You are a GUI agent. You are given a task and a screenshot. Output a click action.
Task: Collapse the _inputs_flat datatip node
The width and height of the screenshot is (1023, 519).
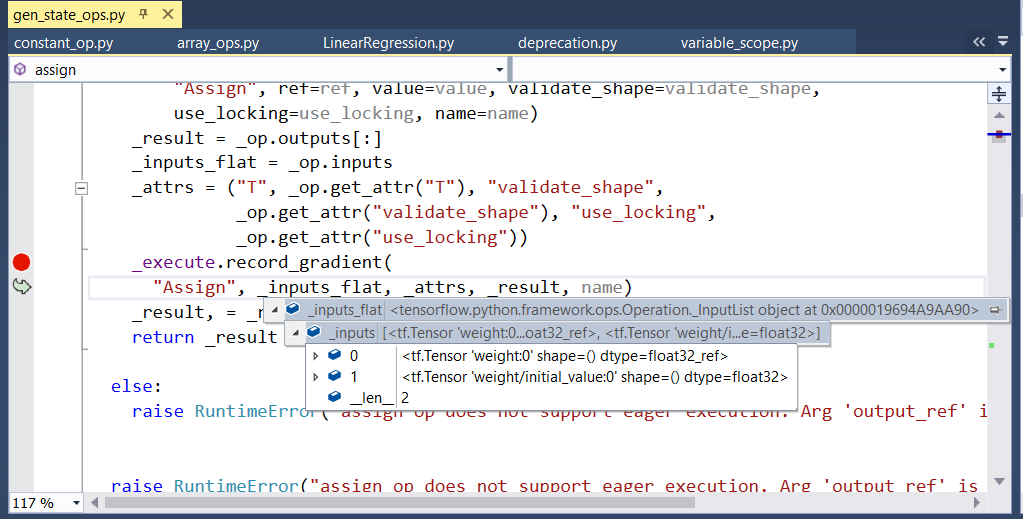pyautogui.click(x=275, y=309)
